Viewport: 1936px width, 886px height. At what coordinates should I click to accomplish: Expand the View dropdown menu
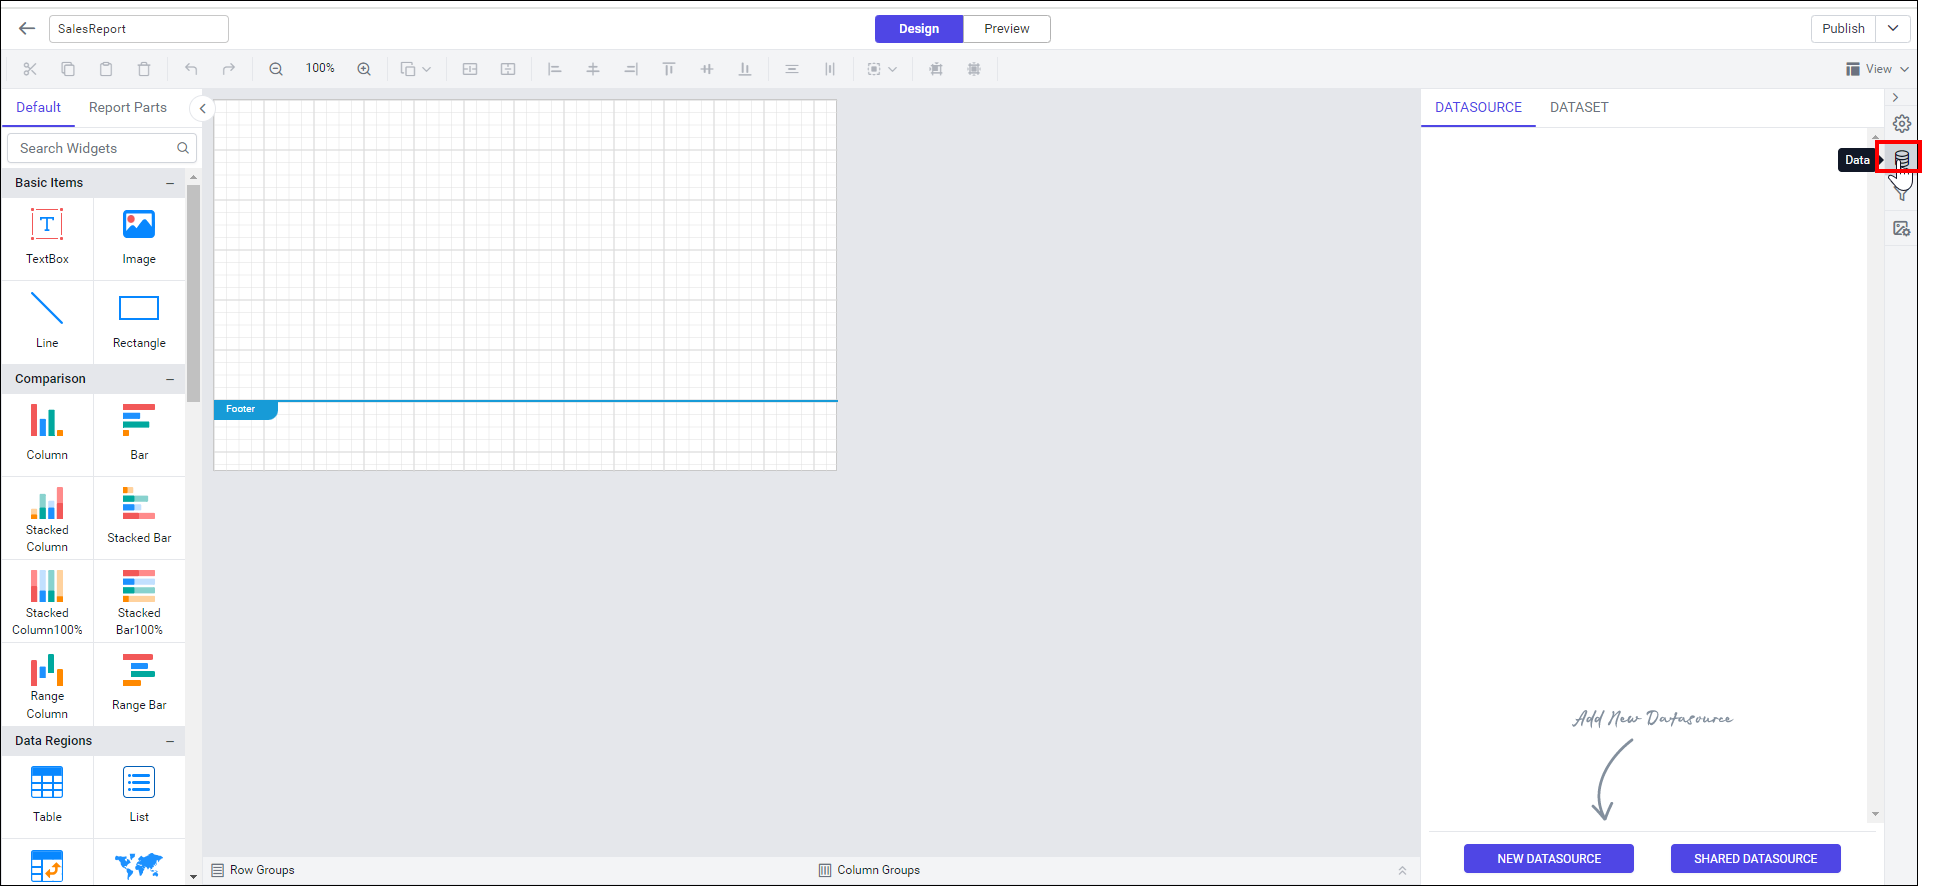pyautogui.click(x=1878, y=69)
